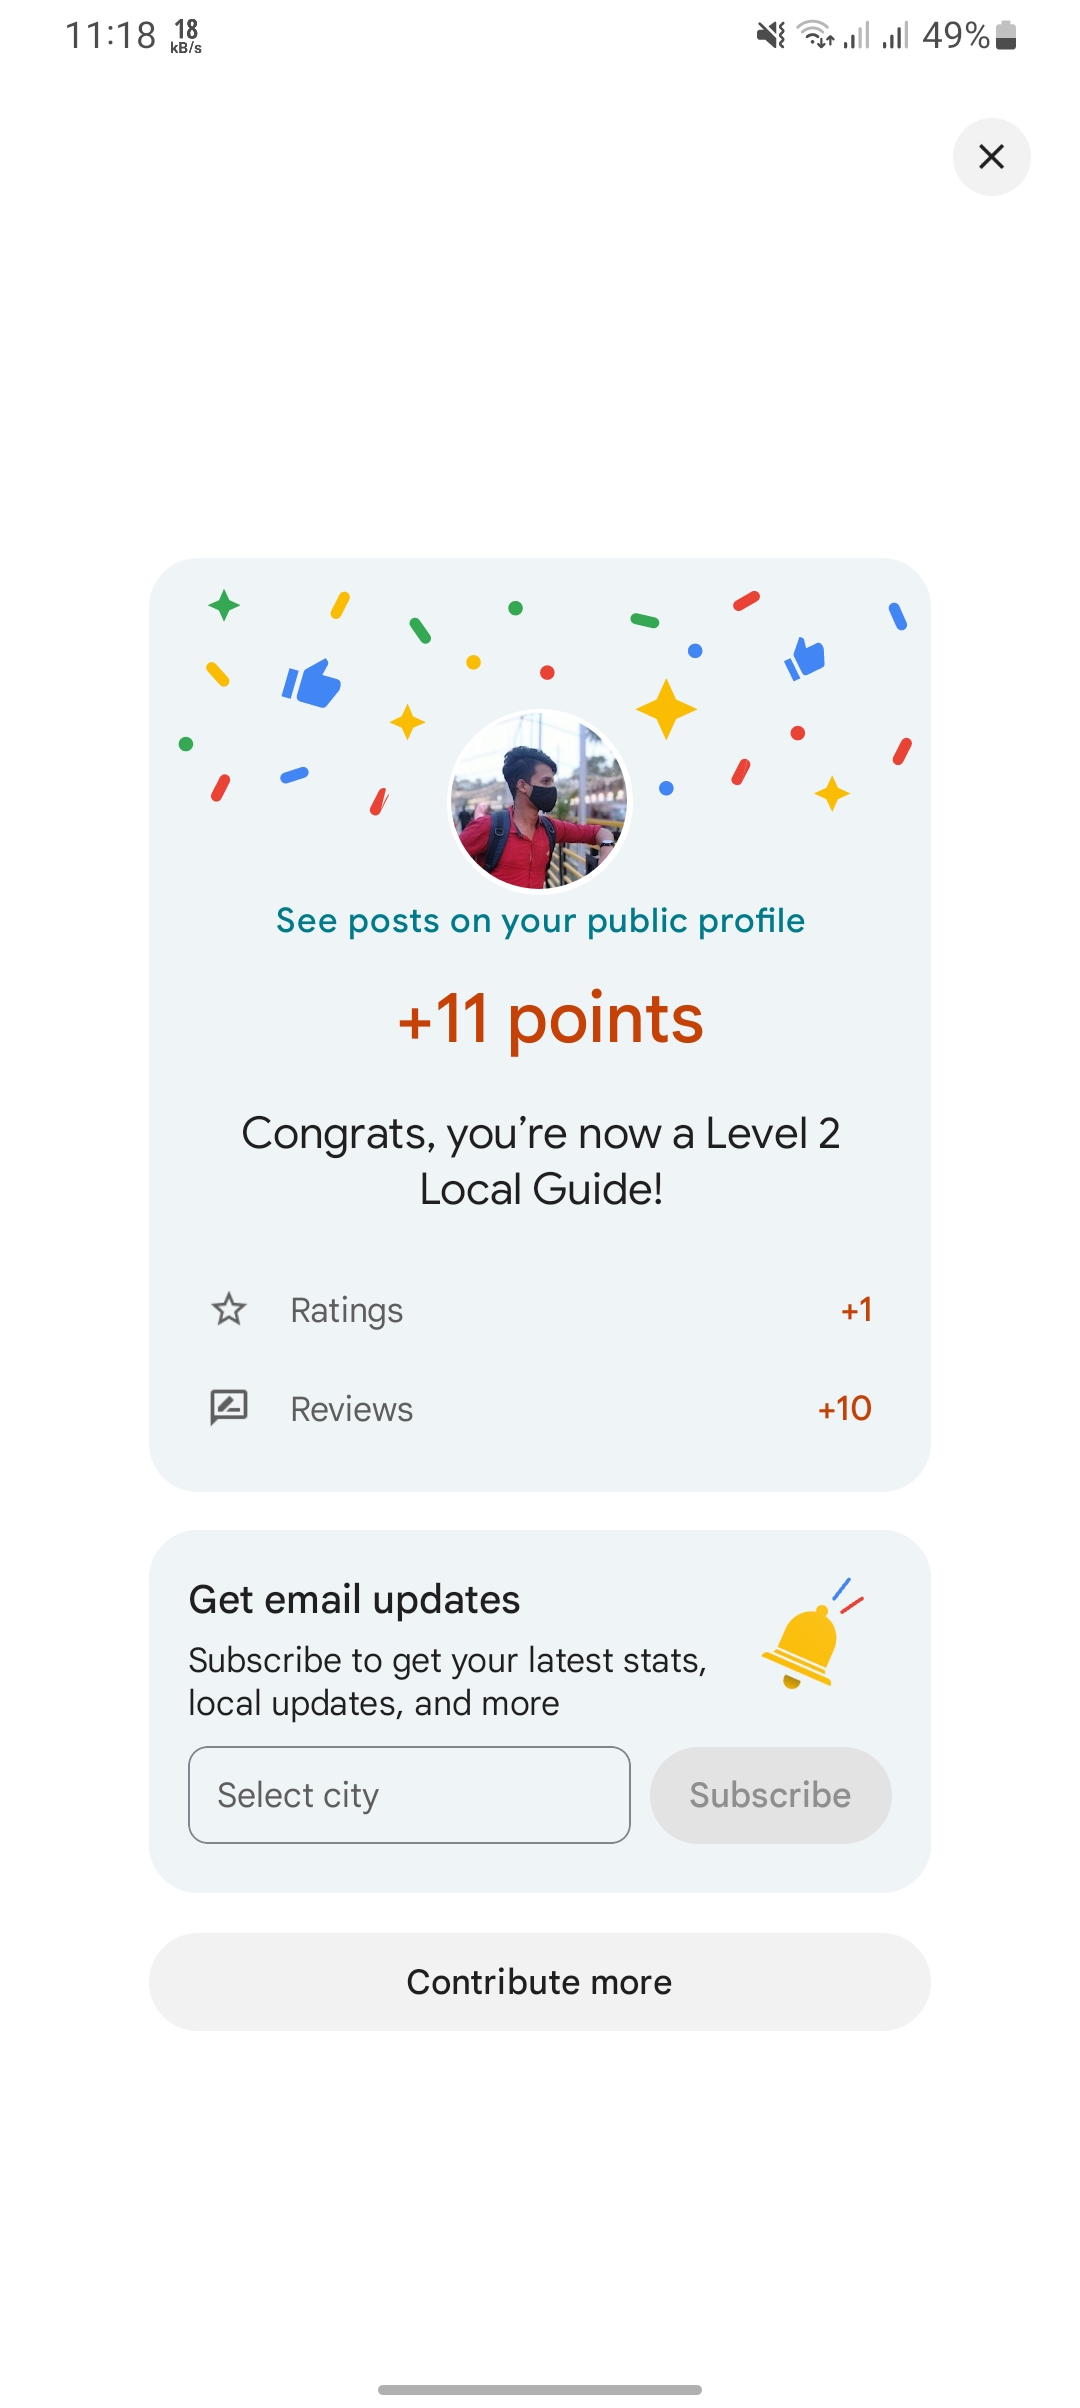Tap the '+11 points' heading
The height and width of the screenshot is (2408, 1080).
point(551,1019)
